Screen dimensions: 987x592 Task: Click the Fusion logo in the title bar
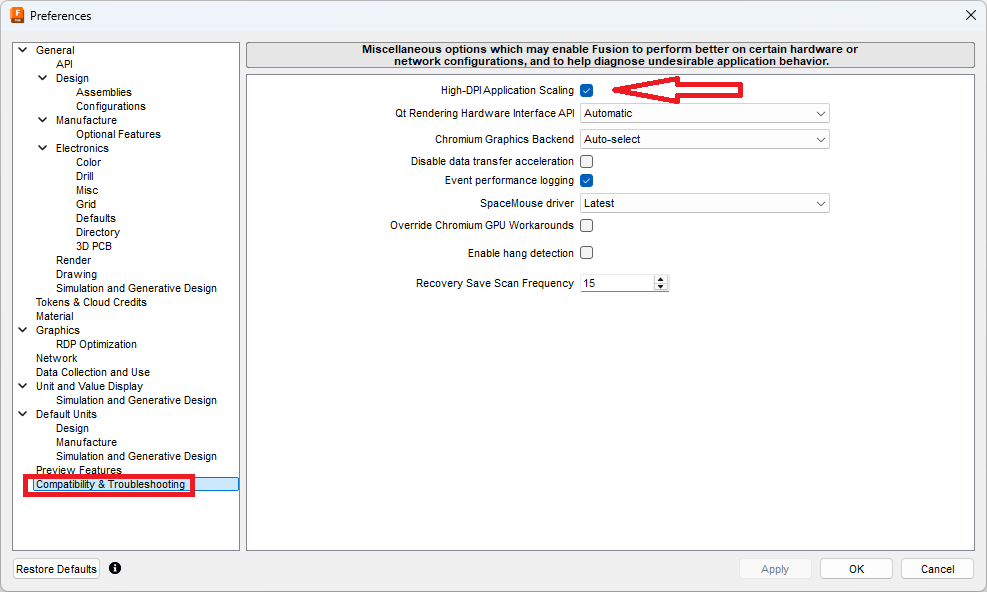click(17, 15)
